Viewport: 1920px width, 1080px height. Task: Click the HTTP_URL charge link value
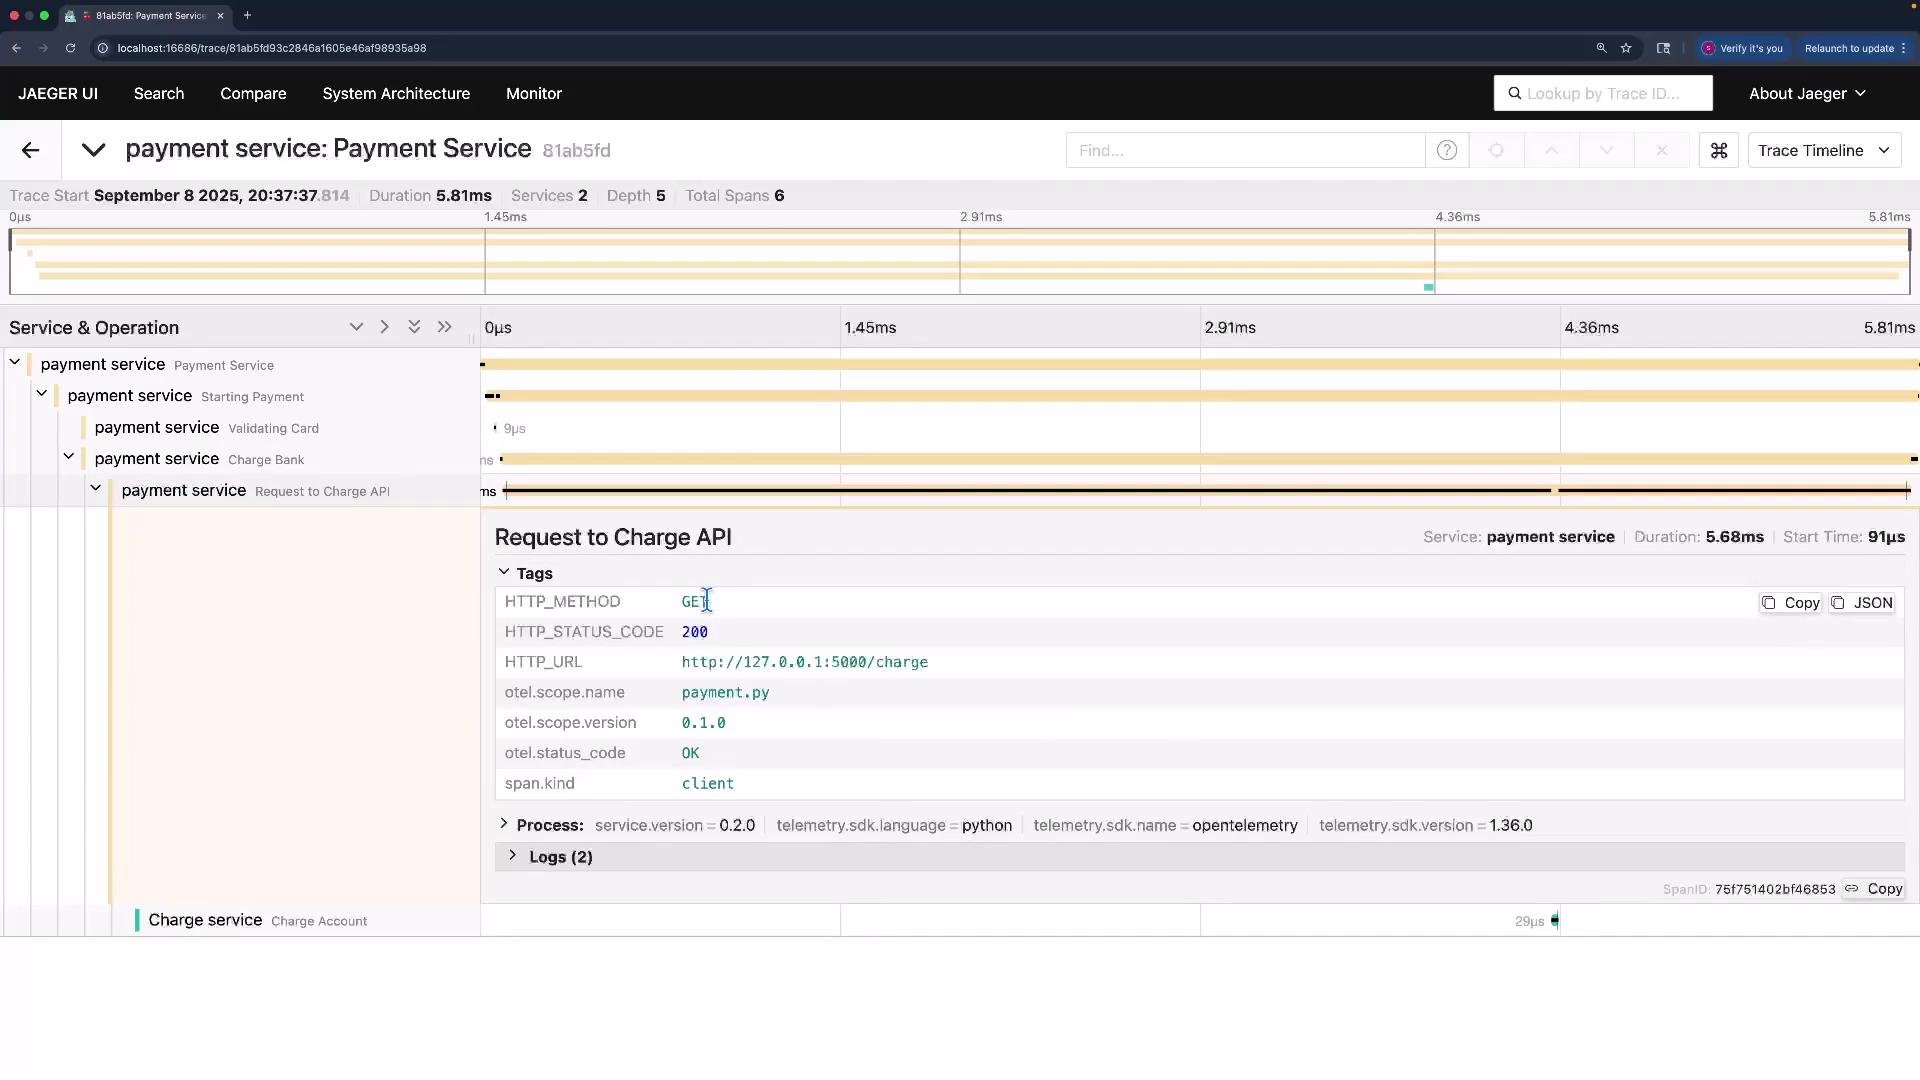[x=805, y=662]
